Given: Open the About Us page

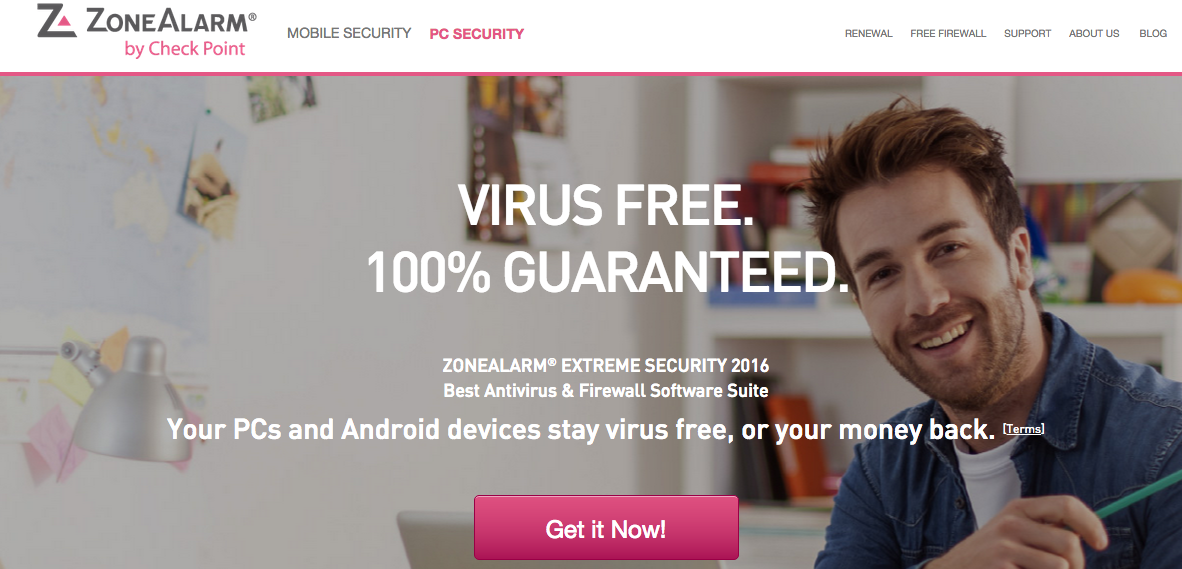Looking at the screenshot, I should coord(1094,34).
